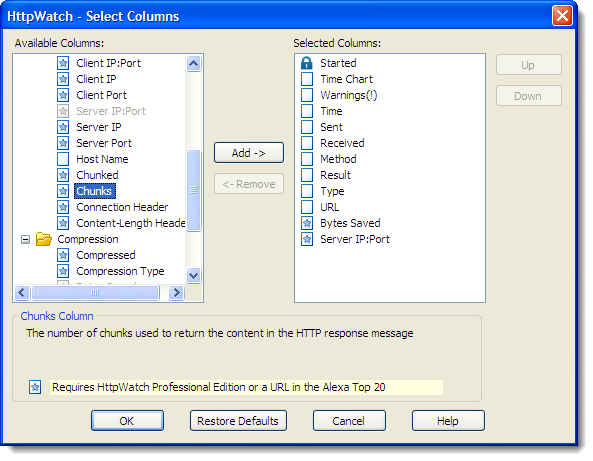This screenshot has width=593, height=461.
Task: Click the horizontal scrollbar thumb in Available Columns
Action: (95, 292)
